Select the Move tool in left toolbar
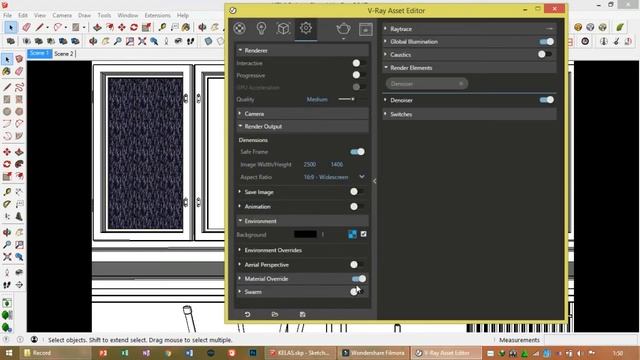The height and width of the screenshot is (360, 640). coord(7,152)
